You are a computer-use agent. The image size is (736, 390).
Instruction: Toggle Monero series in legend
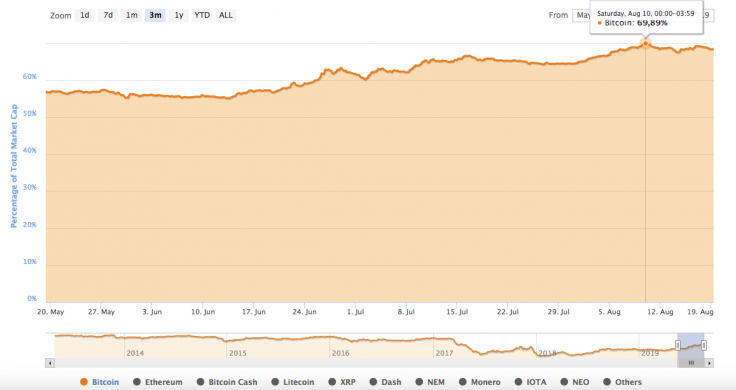point(480,382)
